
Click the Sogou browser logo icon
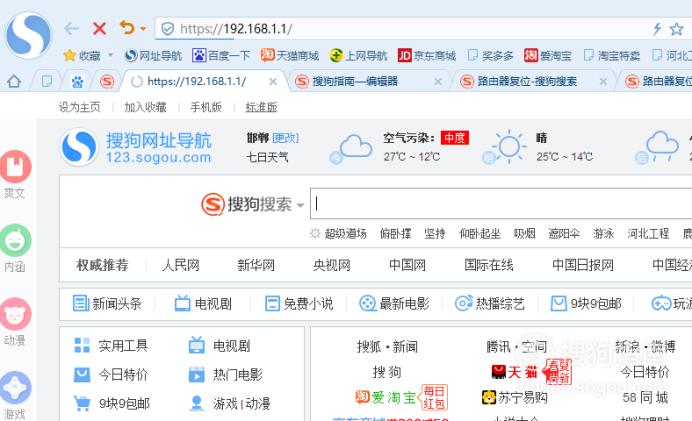[29, 35]
